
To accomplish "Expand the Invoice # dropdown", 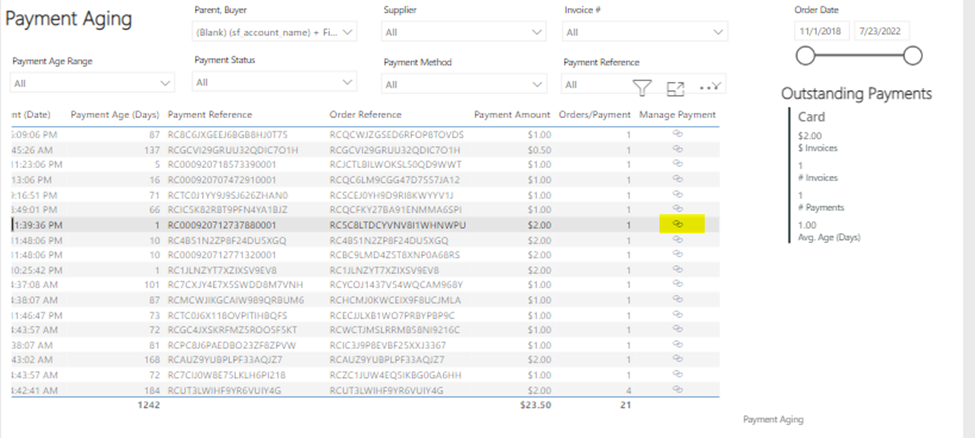I will coord(717,33).
